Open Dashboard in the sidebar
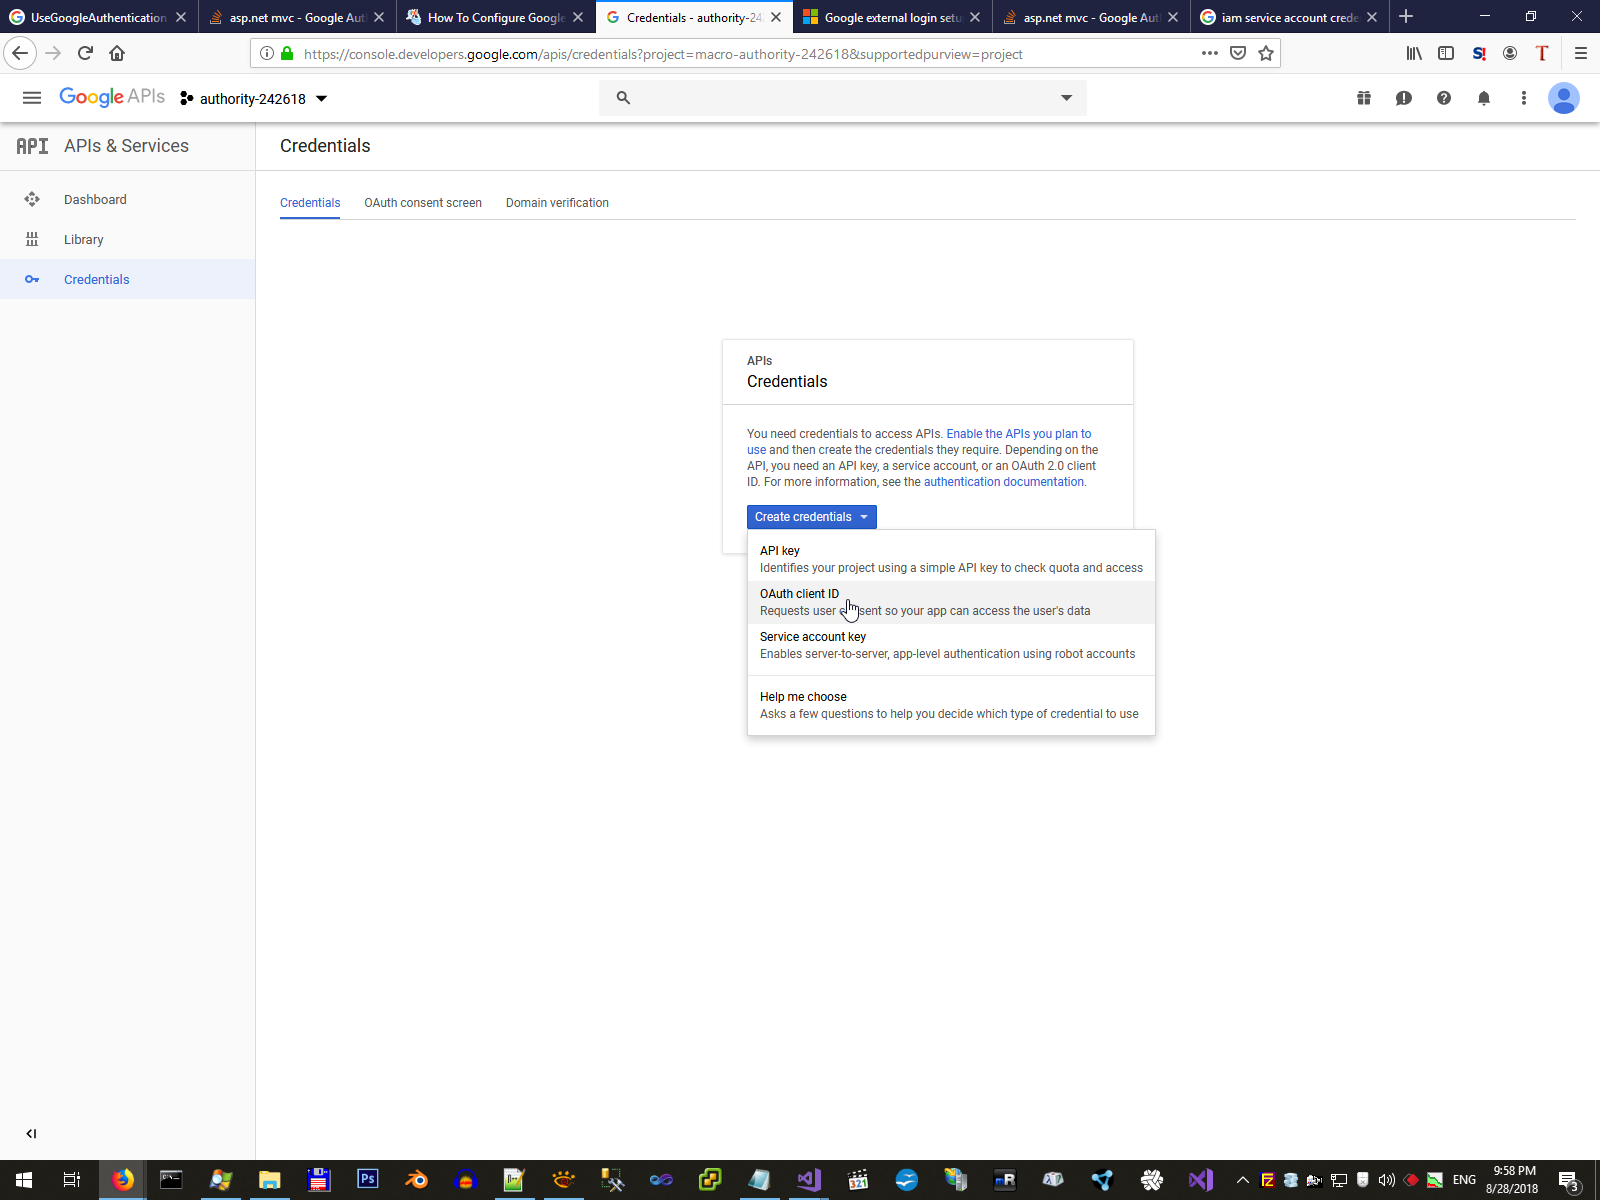This screenshot has width=1600, height=1200. (127, 199)
